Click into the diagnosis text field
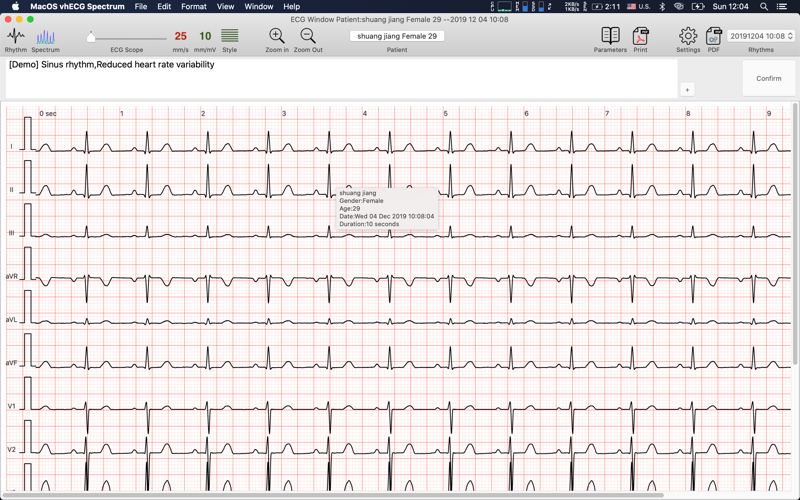Viewport: 800px width, 500px height. tap(341, 79)
